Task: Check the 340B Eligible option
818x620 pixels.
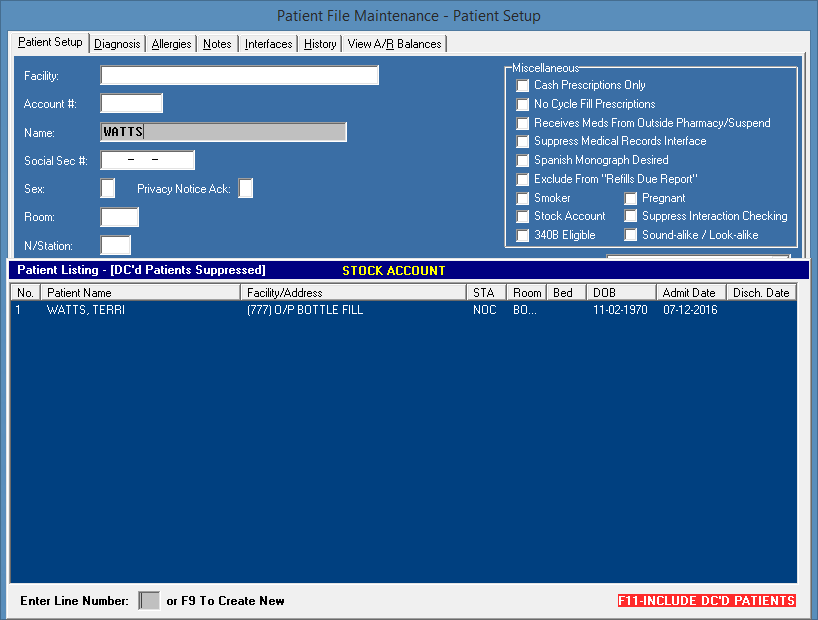Action: click(x=523, y=235)
